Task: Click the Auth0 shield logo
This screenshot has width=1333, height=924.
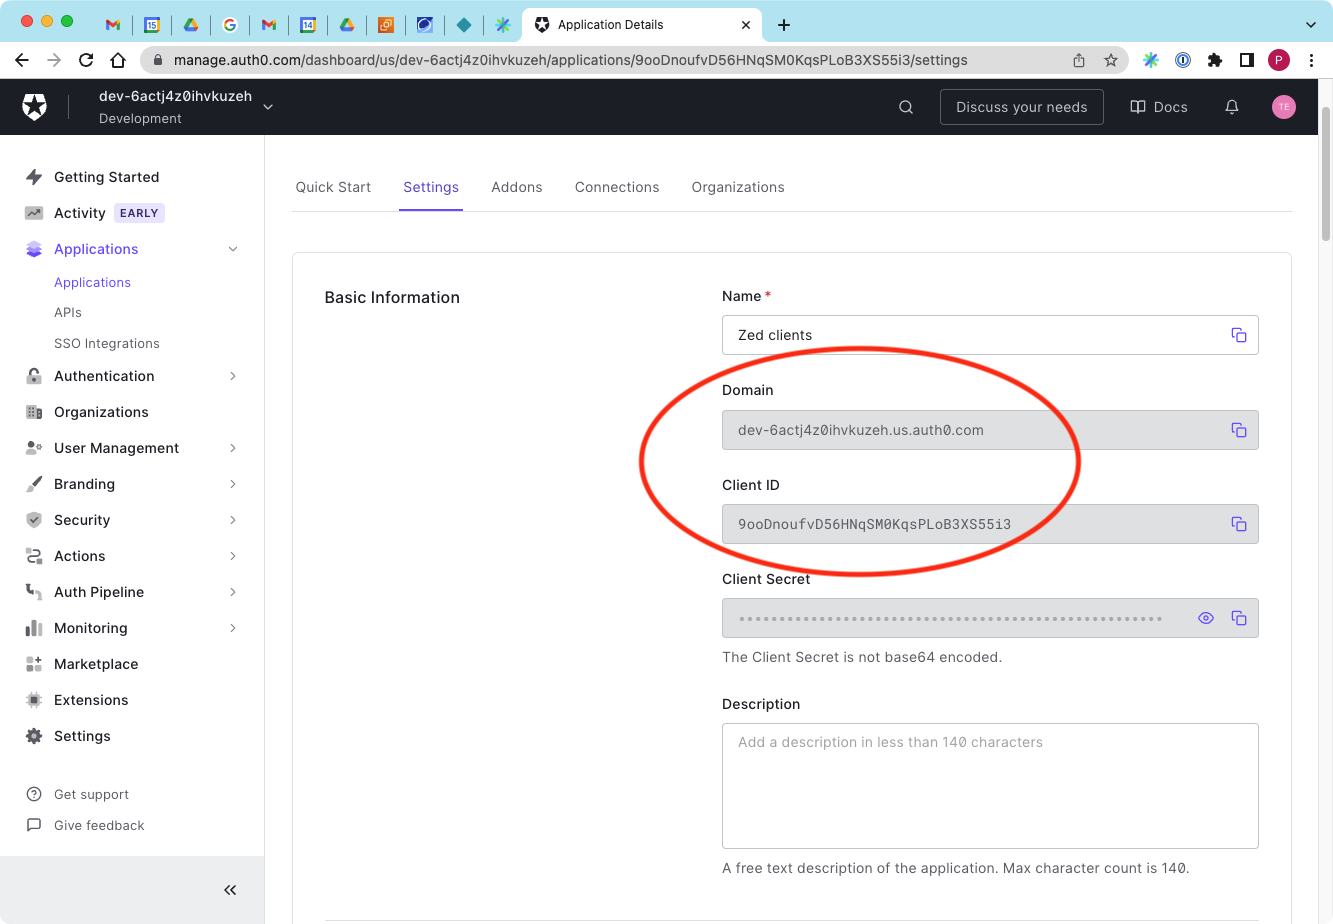Action: click(x=35, y=107)
